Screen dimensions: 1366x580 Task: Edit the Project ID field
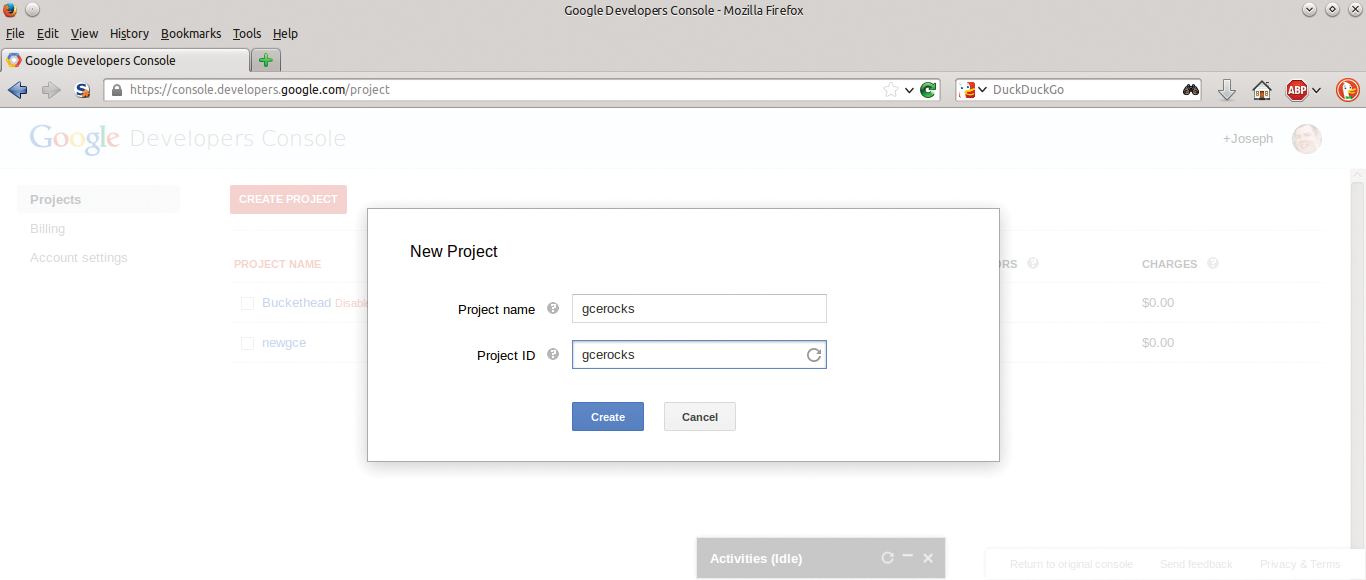click(x=699, y=355)
